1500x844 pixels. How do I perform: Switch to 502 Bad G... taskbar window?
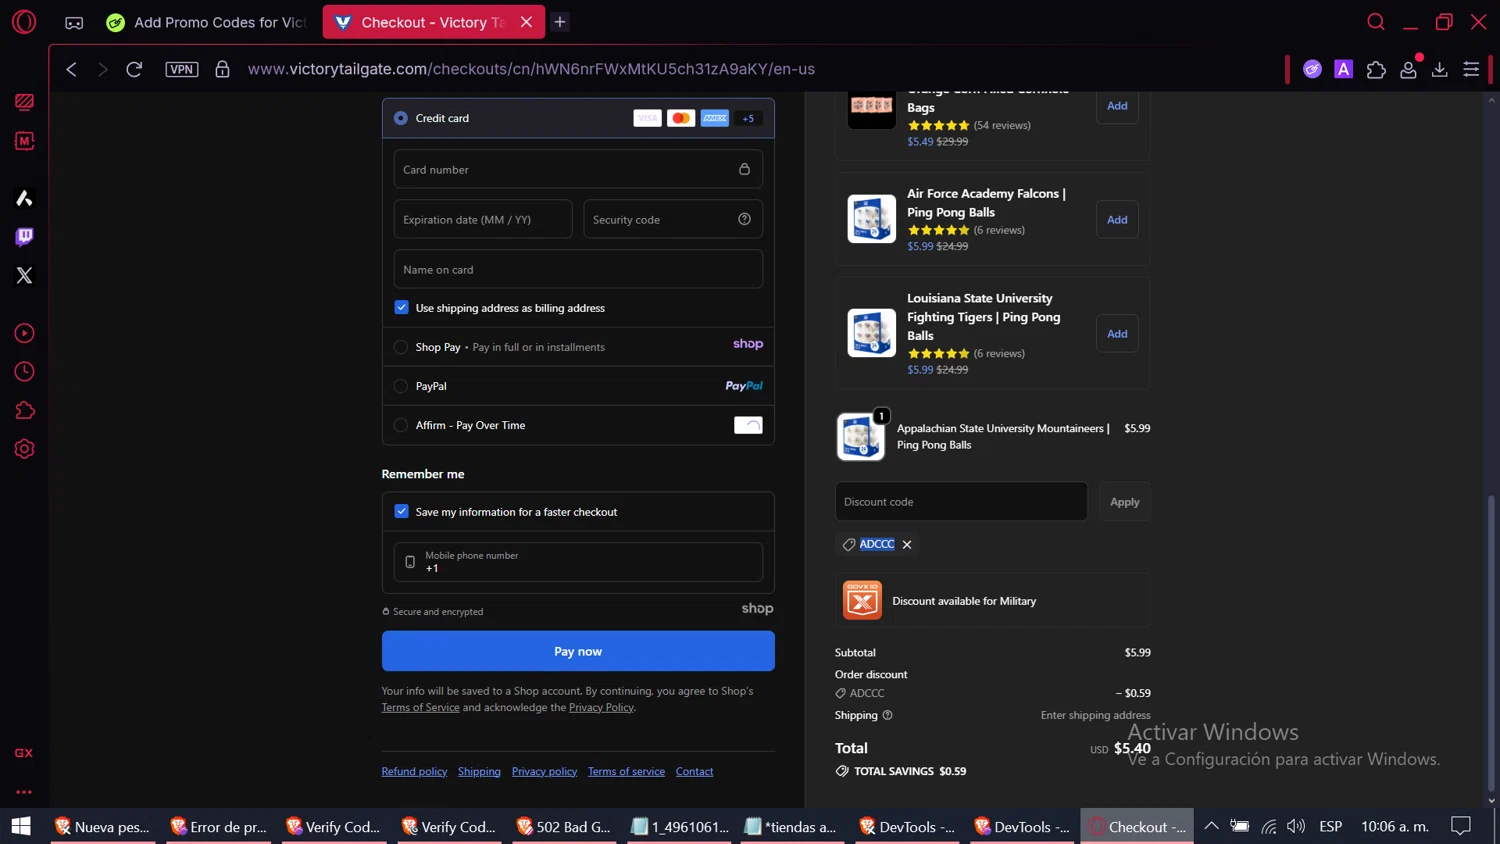pyautogui.click(x=565, y=826)
